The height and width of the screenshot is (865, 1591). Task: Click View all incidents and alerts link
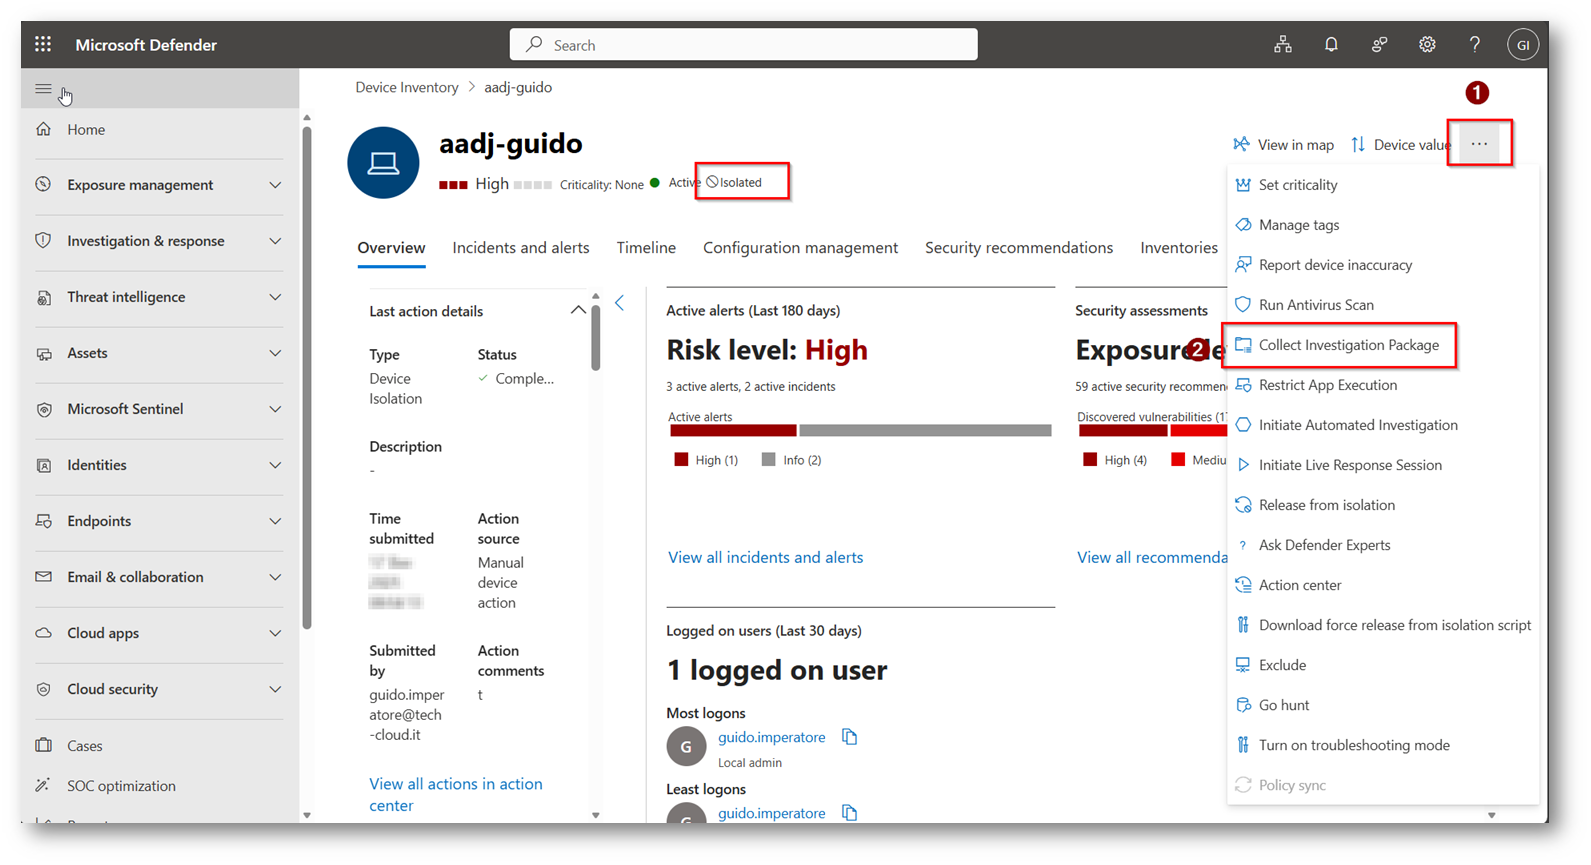pyautogui.click(x=765, y=557)
